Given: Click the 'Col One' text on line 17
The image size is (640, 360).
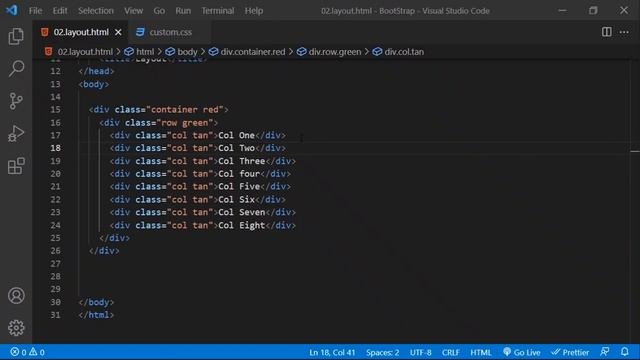Looking at the screenshot, I should 236,135.
